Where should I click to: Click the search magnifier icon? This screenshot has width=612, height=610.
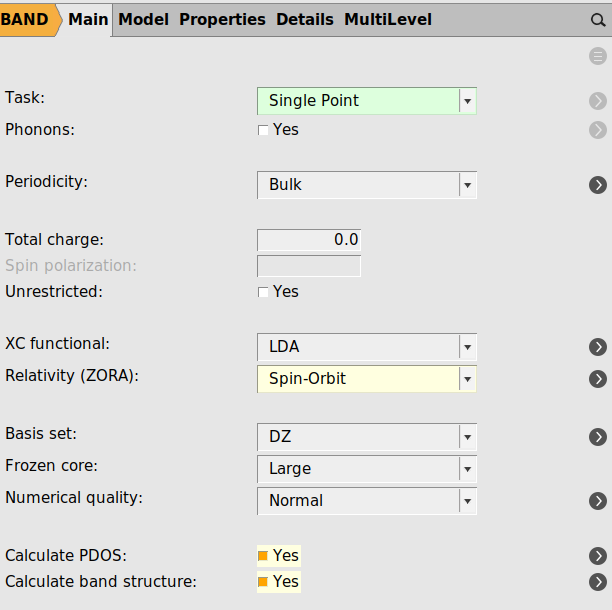598,19
